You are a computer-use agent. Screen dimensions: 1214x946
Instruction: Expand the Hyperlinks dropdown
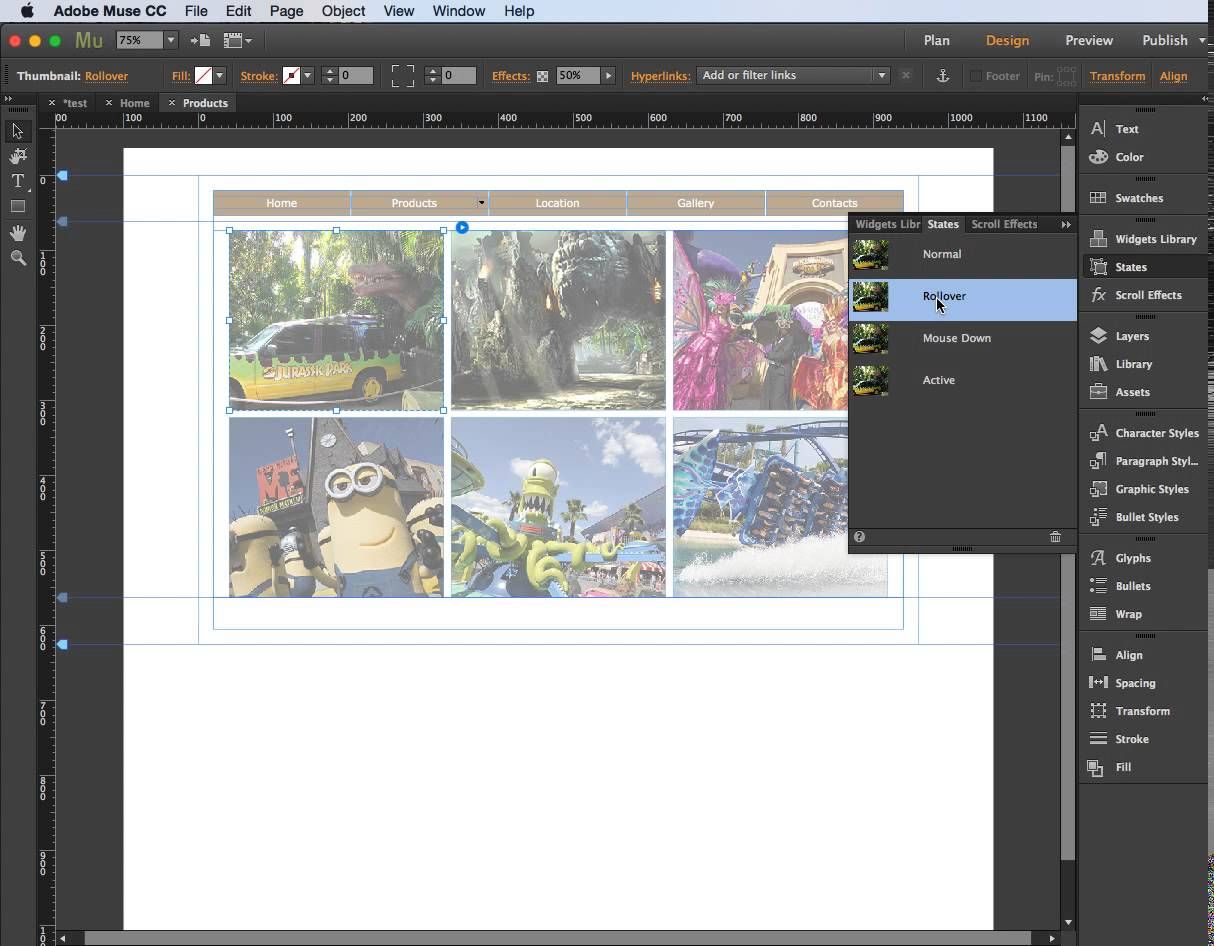pyautogui.click(x=881, y=76)
